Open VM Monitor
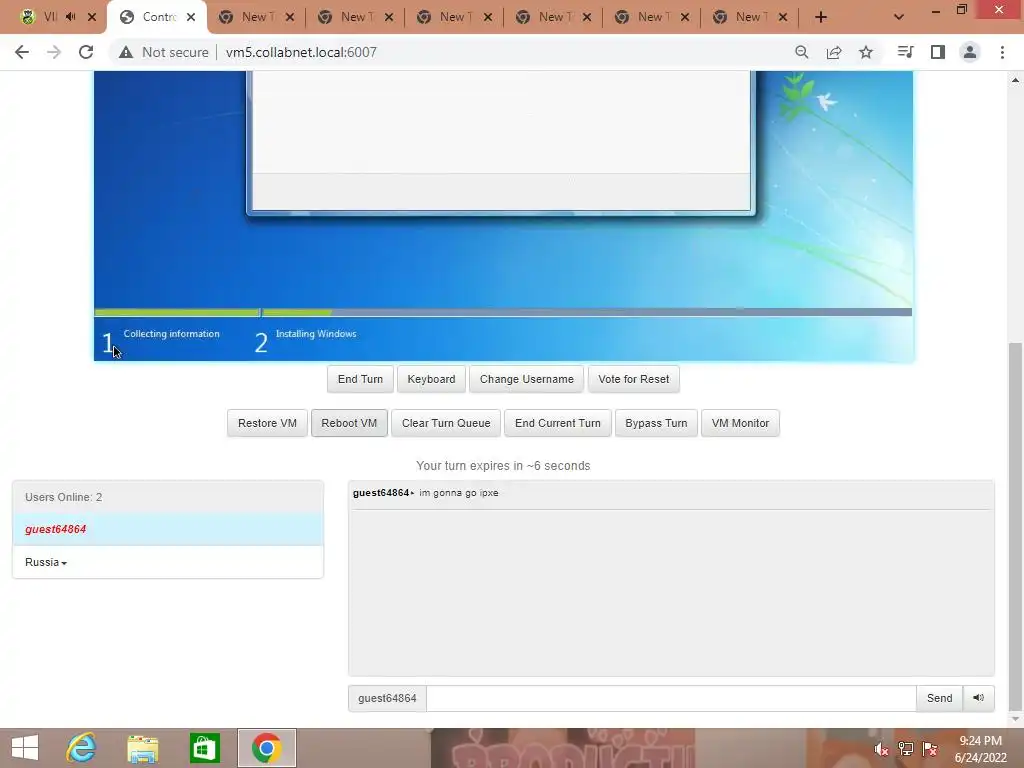Screen dimensions: 1024x768 pos(740,423)
